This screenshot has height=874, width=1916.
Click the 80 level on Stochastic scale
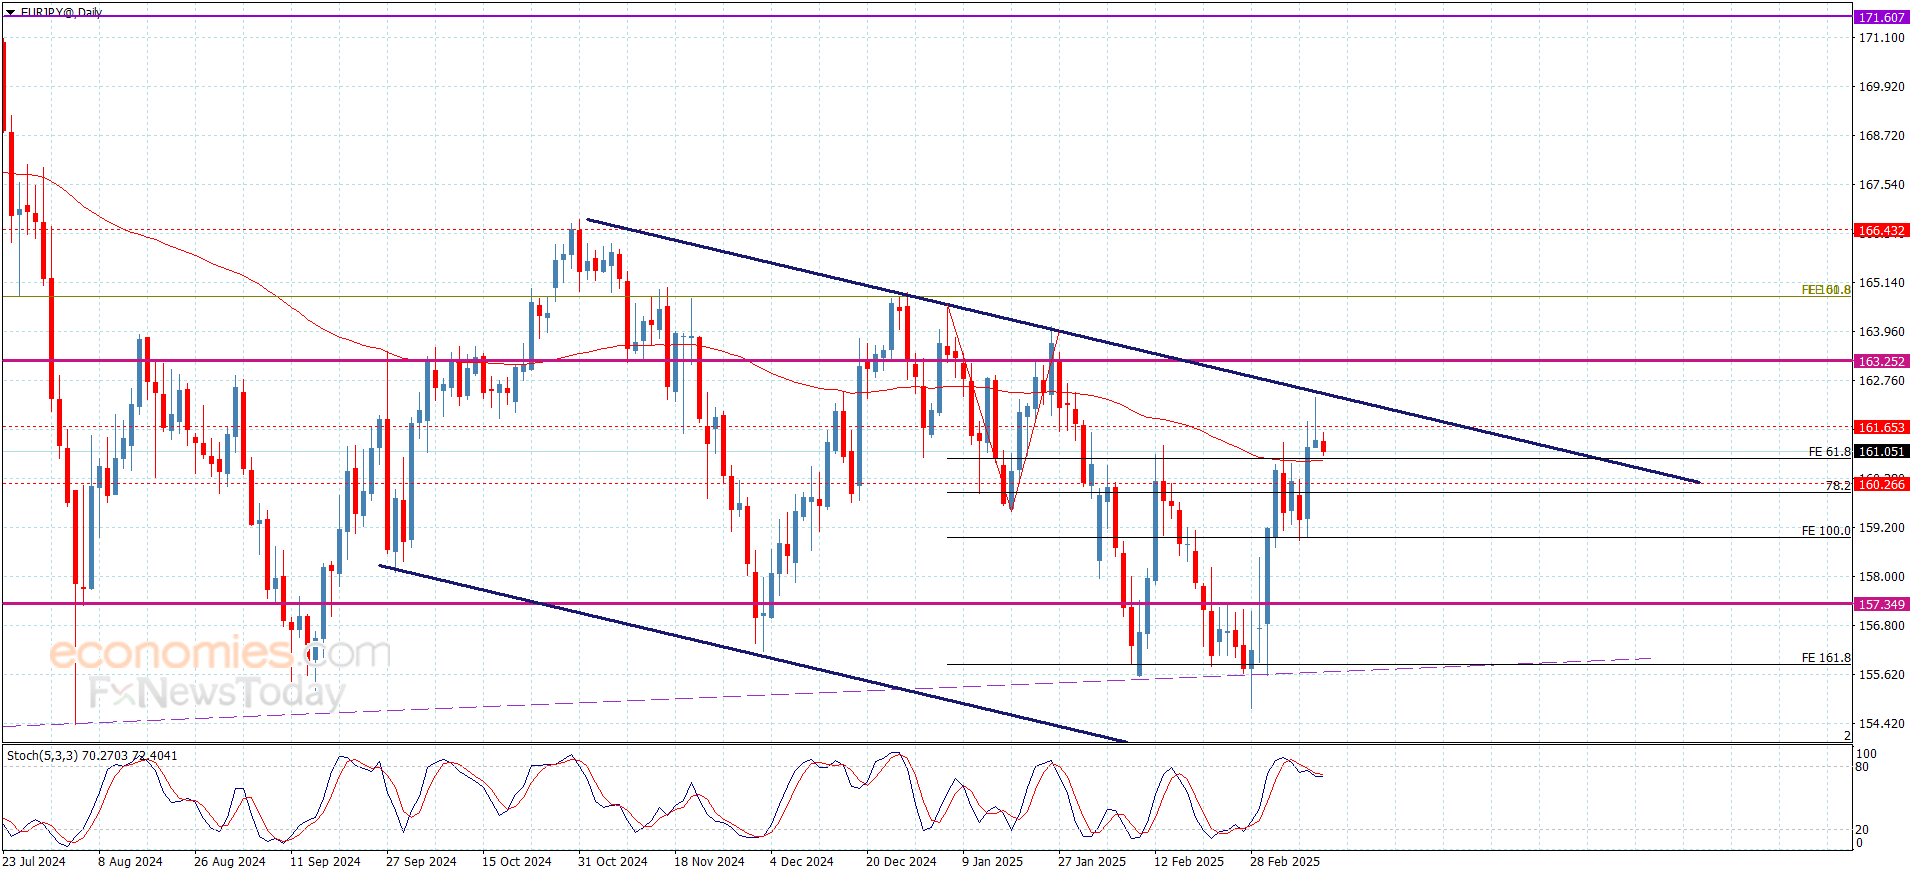(x=1862, y=767)
